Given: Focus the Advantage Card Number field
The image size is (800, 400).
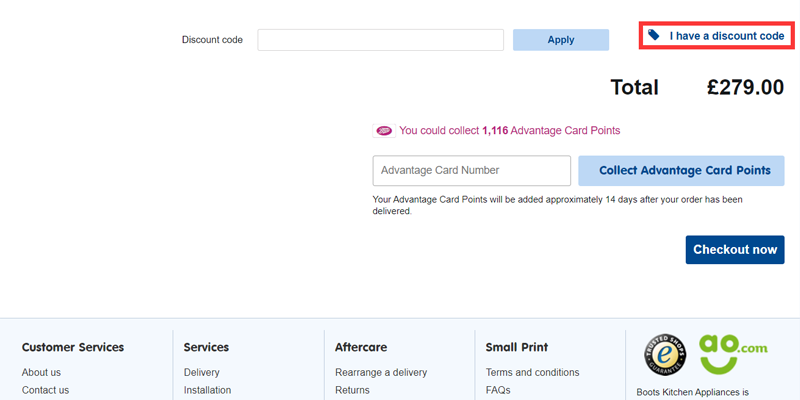Looking at the screenshot, I should point(471,170).
